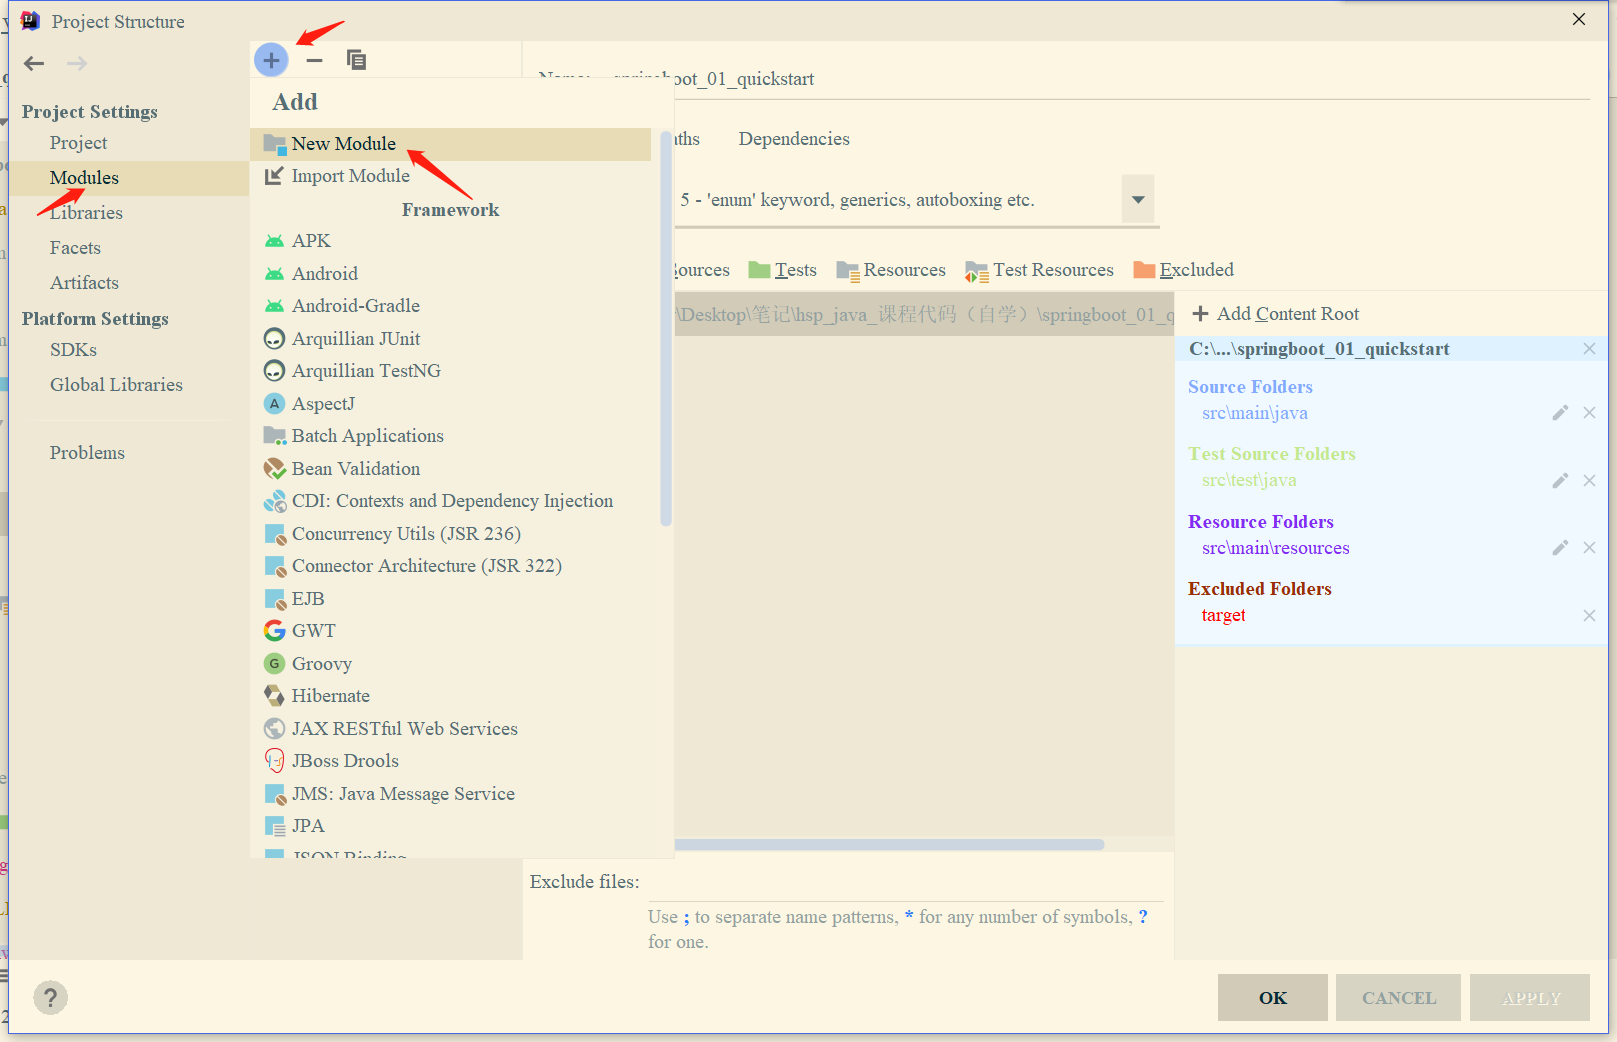Select the Bean Validation icon
Image resolution: width=1617 pixels, height=1042 pixels.
274,469
